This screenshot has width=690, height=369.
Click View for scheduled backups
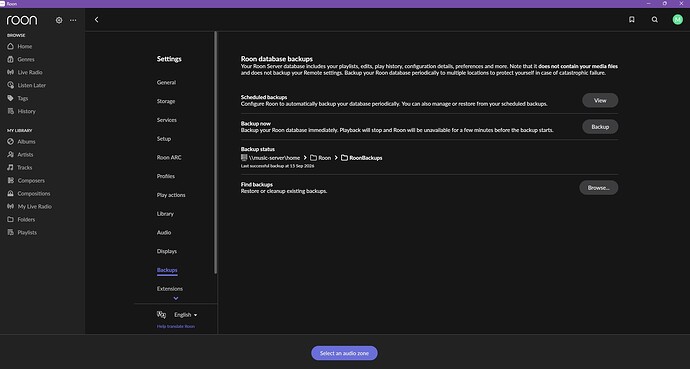pos(600,100)
